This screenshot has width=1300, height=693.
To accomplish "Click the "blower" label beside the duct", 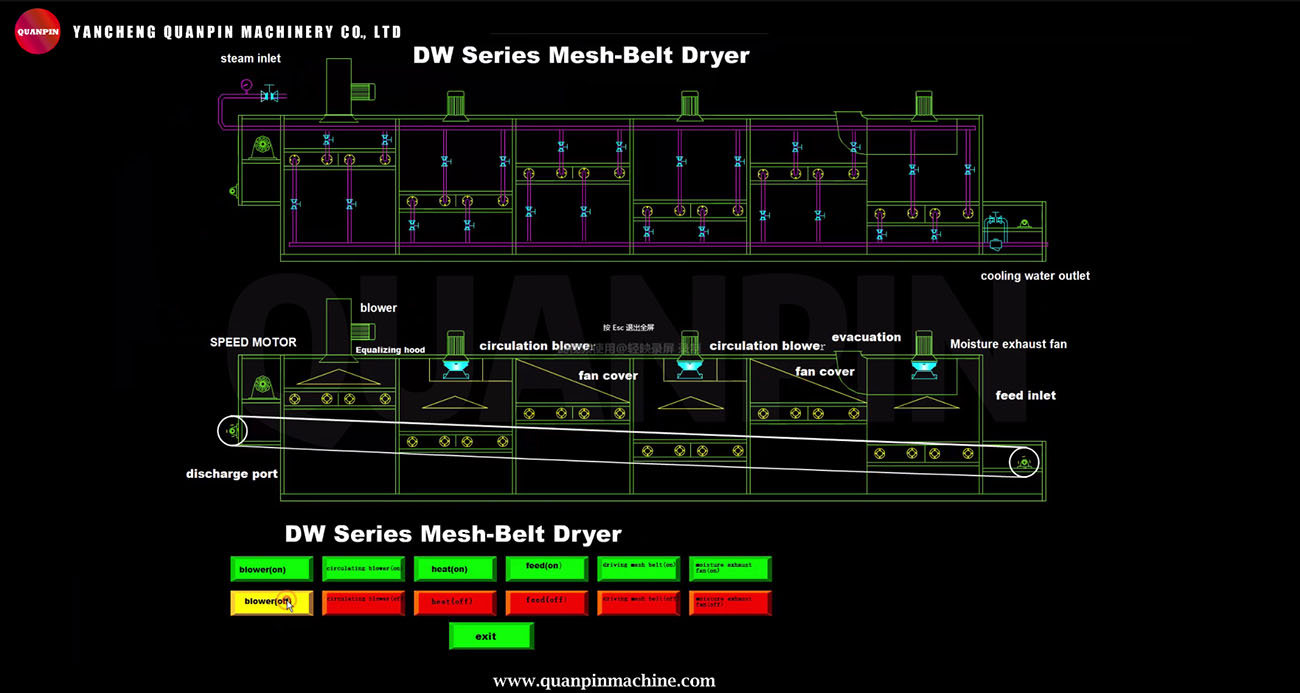I will [378, 308].
